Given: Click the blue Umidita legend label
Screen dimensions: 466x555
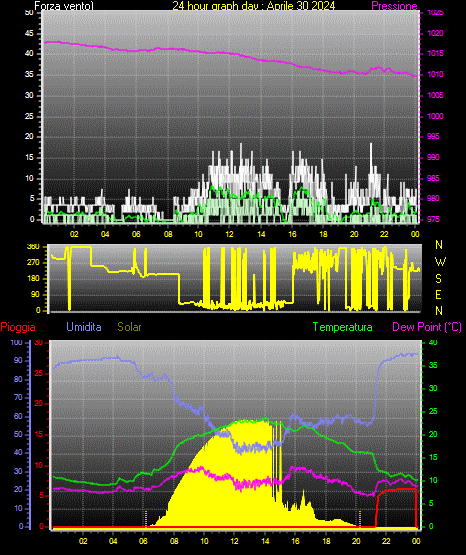Looking at the screenshot, I should 84,327.
